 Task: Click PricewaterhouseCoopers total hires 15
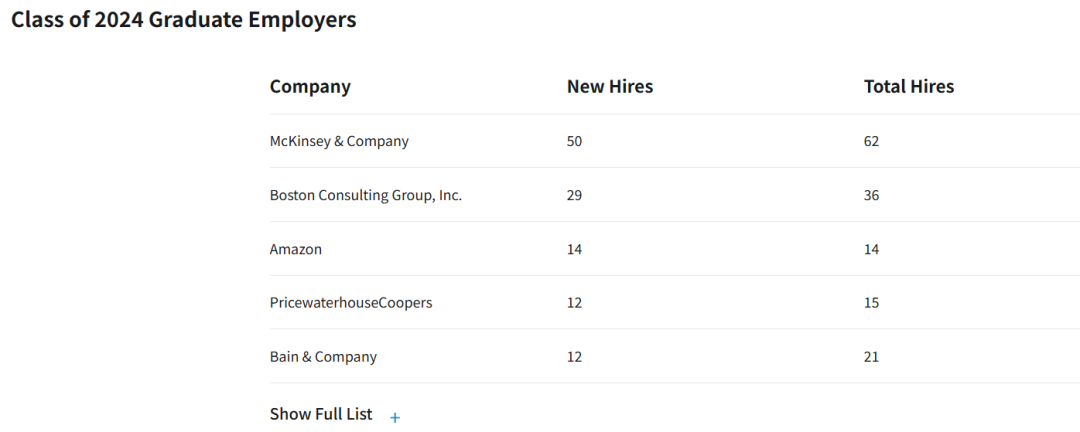click(871, 302)
